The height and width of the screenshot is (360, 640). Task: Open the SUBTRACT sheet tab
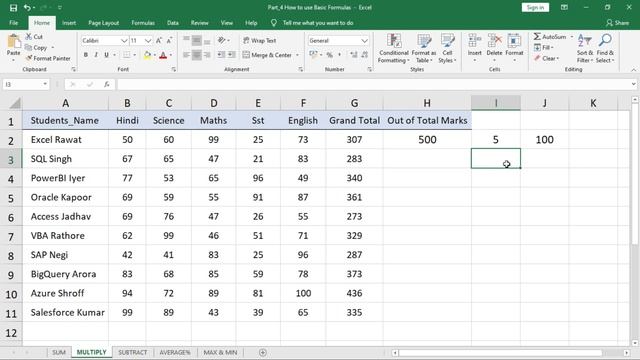pyautogui.click(x=132, y=352)
